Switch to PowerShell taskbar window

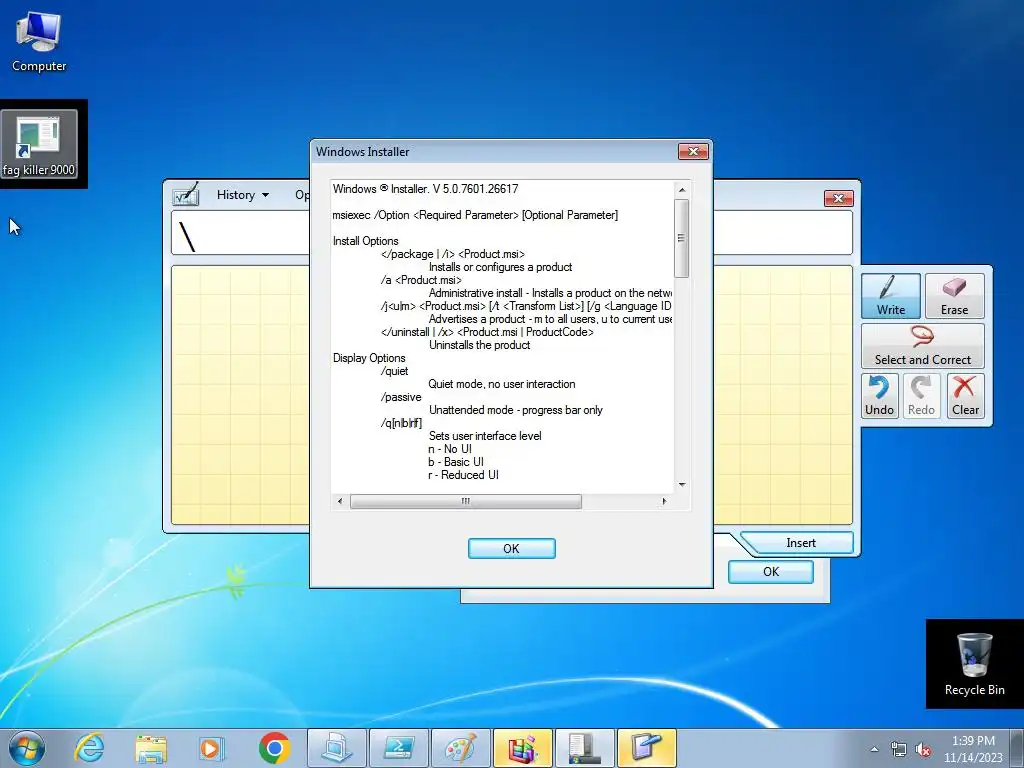[x=399, y=748]
